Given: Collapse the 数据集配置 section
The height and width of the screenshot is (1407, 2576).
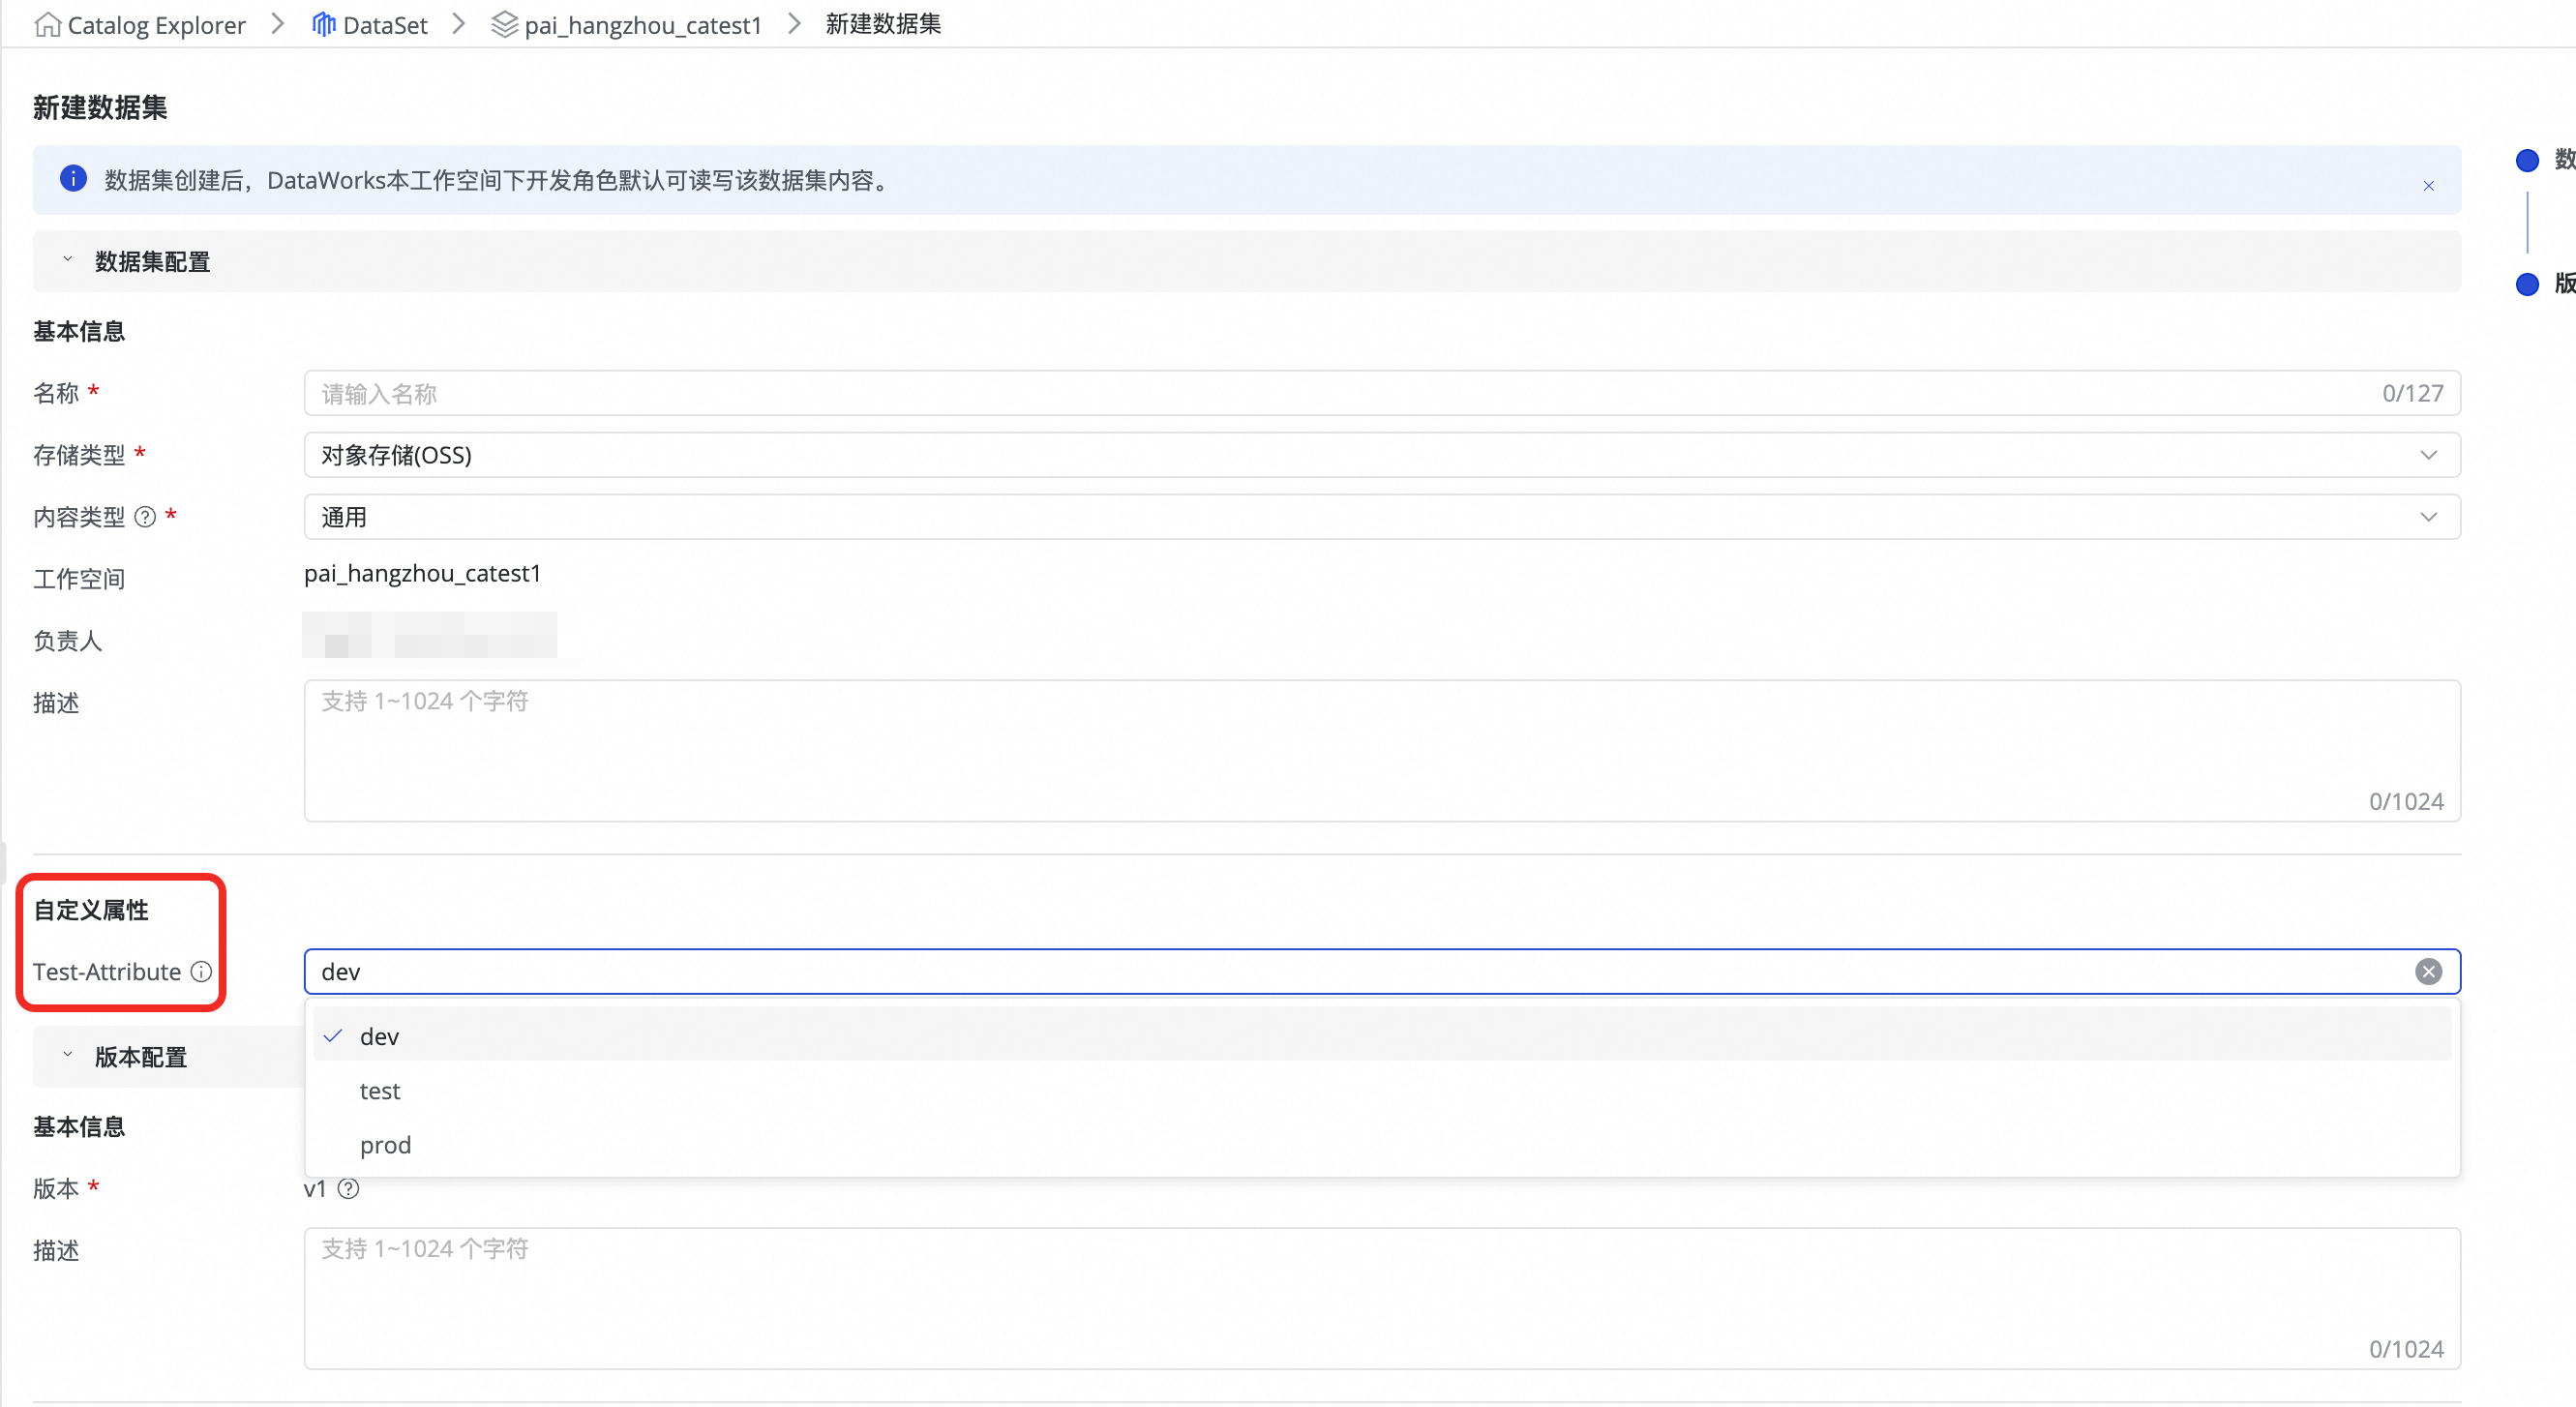Looking at the screenshot, I should 68,260.
